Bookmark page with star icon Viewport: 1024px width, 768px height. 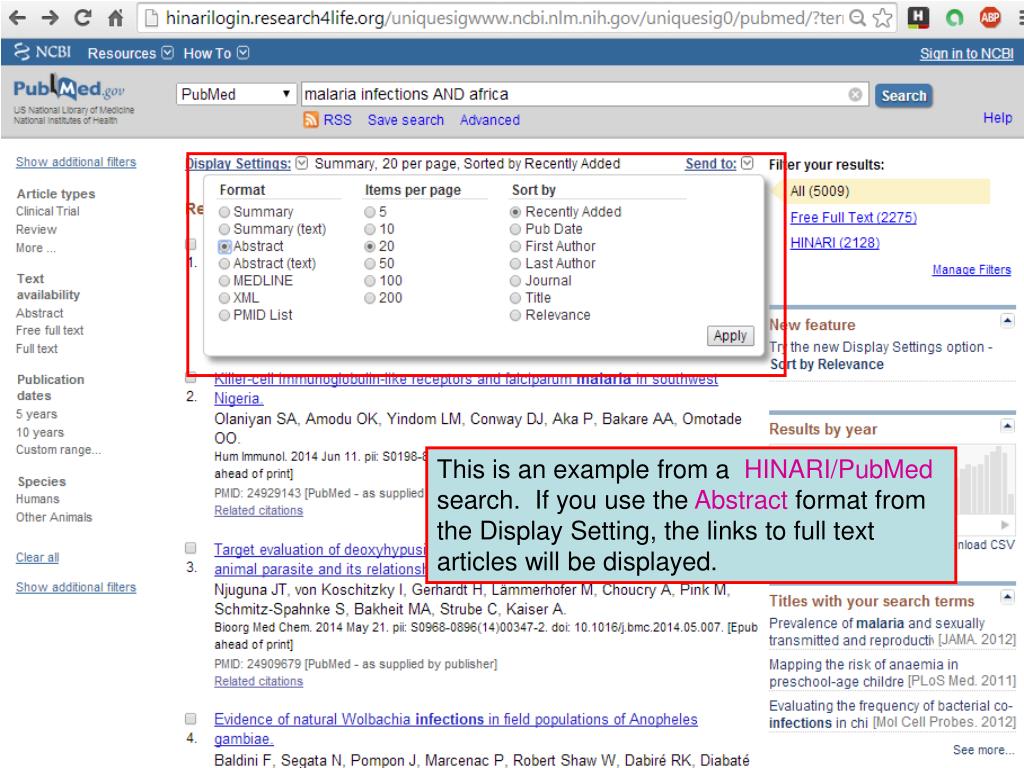coord(883,18)
